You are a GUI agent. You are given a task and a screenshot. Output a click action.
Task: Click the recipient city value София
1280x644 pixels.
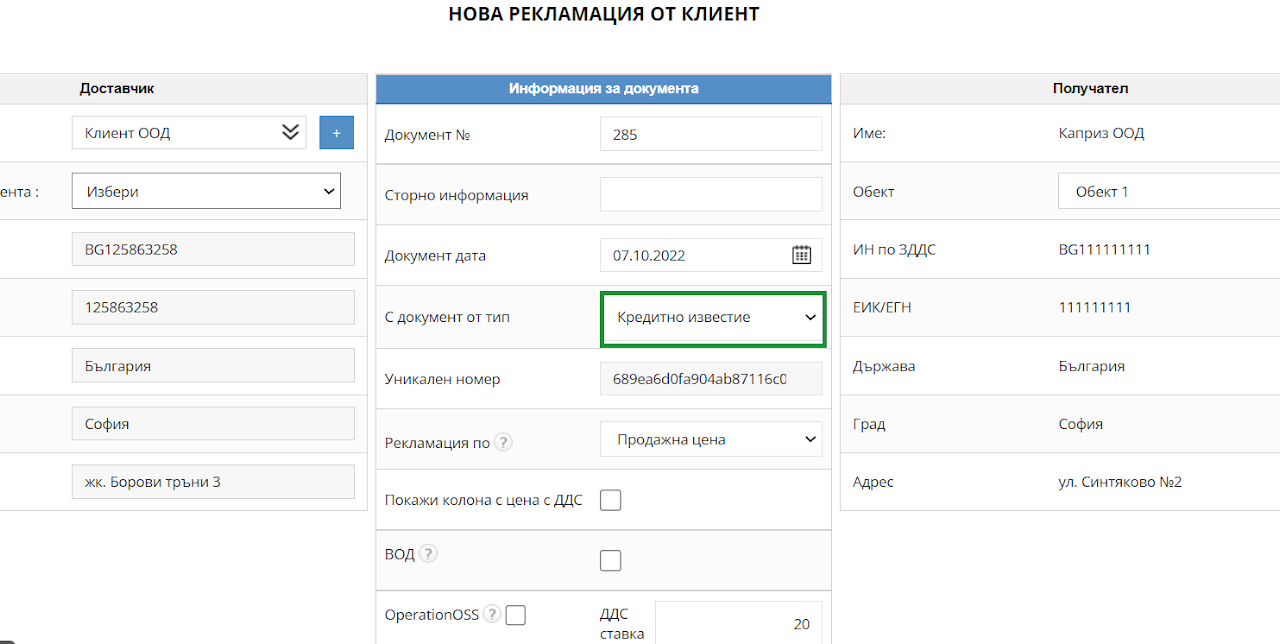(x=1080, y=424)
